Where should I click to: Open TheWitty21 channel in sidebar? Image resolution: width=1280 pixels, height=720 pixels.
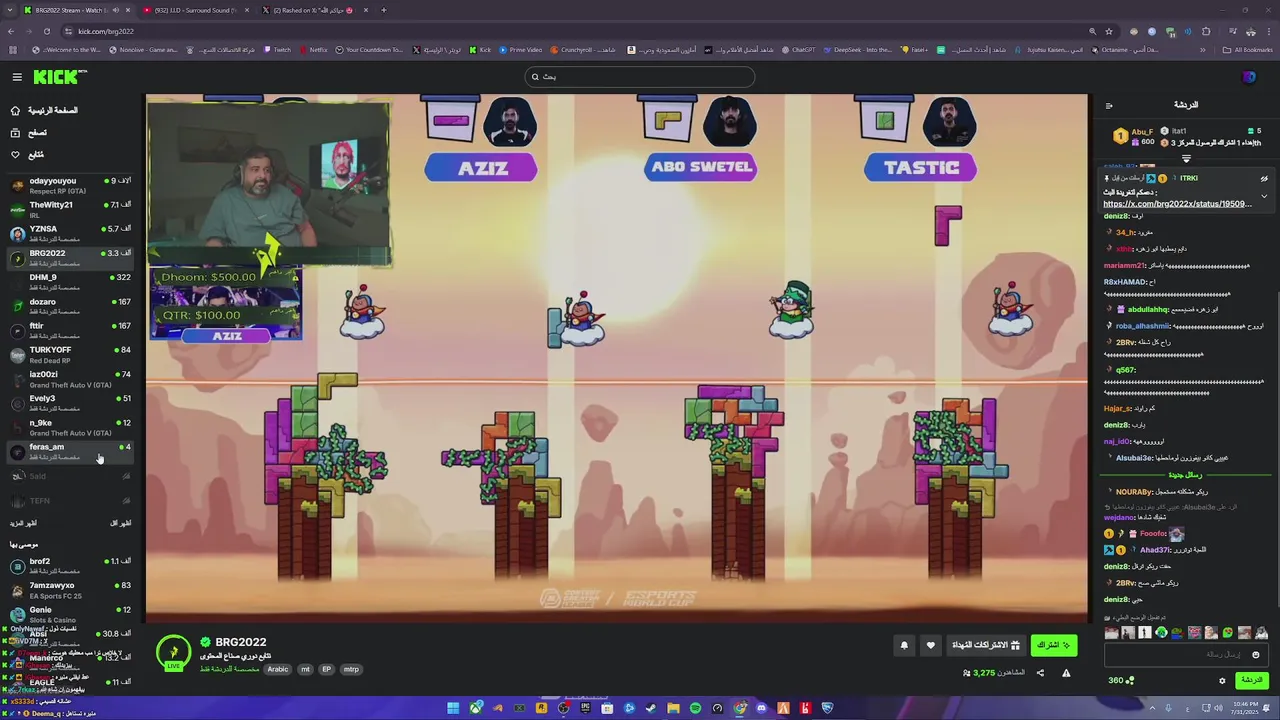(x=70, y=209)
